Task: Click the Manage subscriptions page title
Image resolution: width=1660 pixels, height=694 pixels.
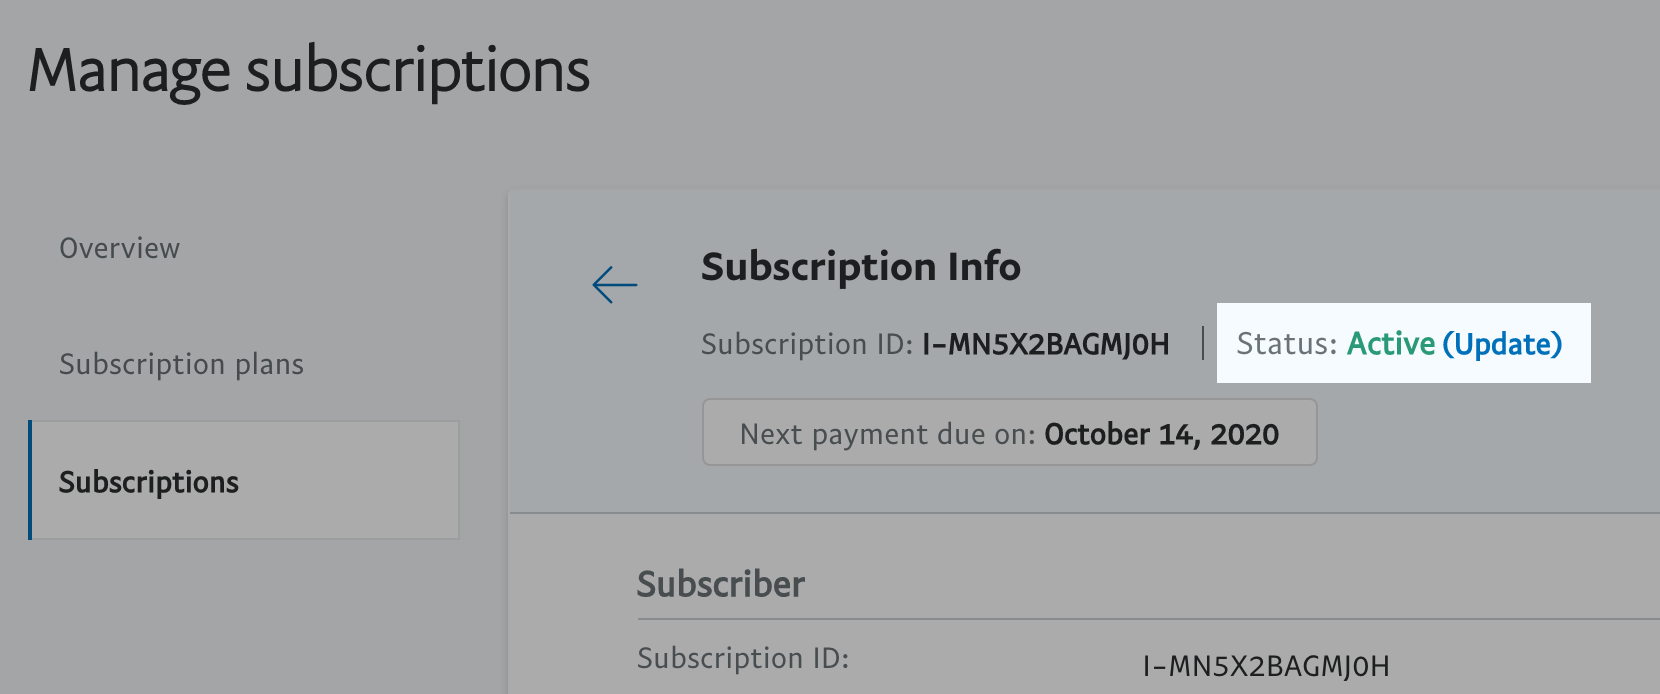Action: 309,72
